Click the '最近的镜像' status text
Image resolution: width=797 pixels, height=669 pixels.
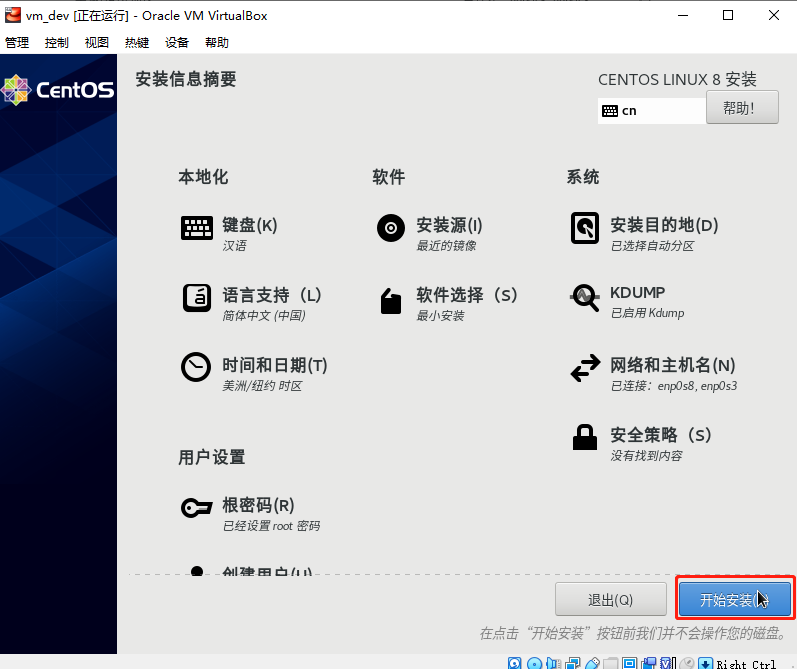tap(446, 246)
